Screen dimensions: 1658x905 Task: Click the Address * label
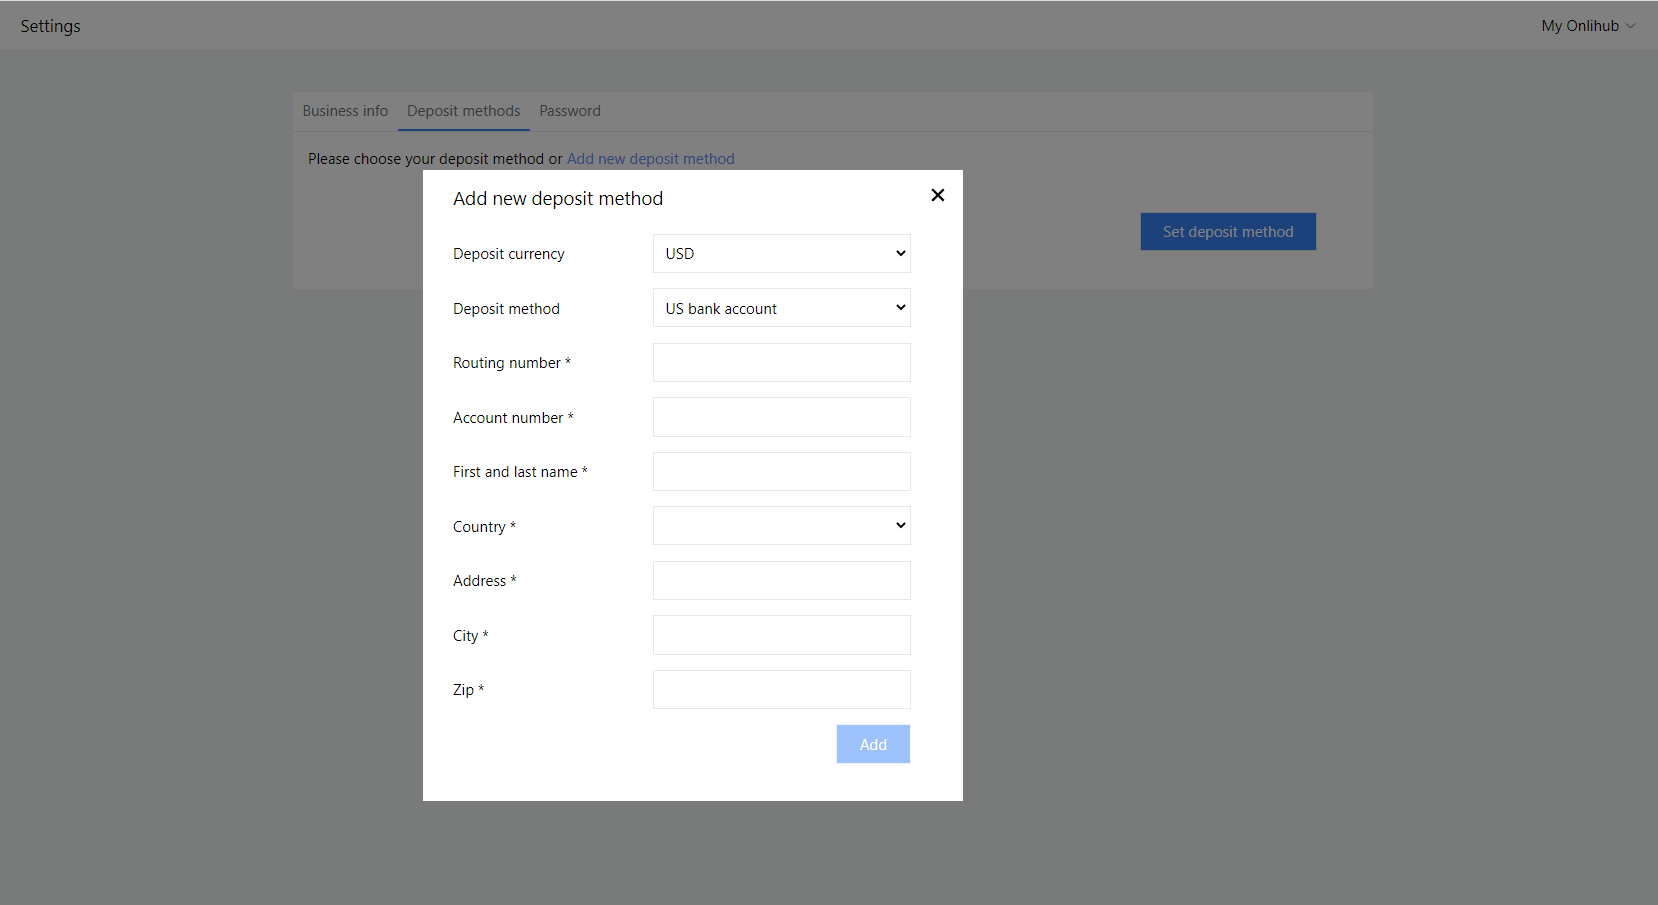click(485, 581)
